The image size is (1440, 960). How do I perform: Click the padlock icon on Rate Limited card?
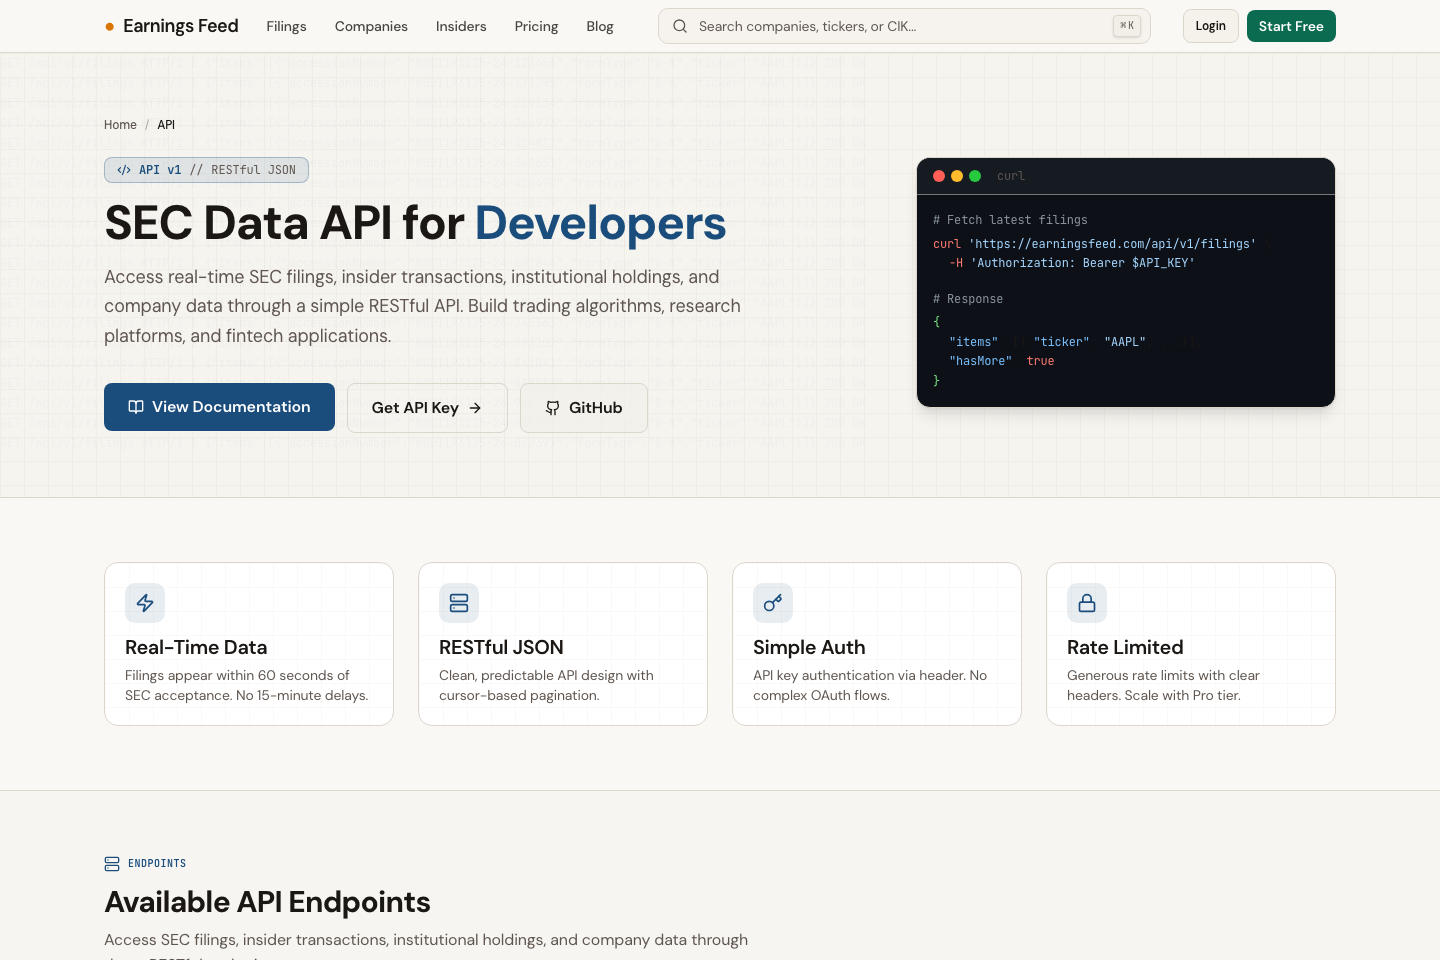[1087, 603]
